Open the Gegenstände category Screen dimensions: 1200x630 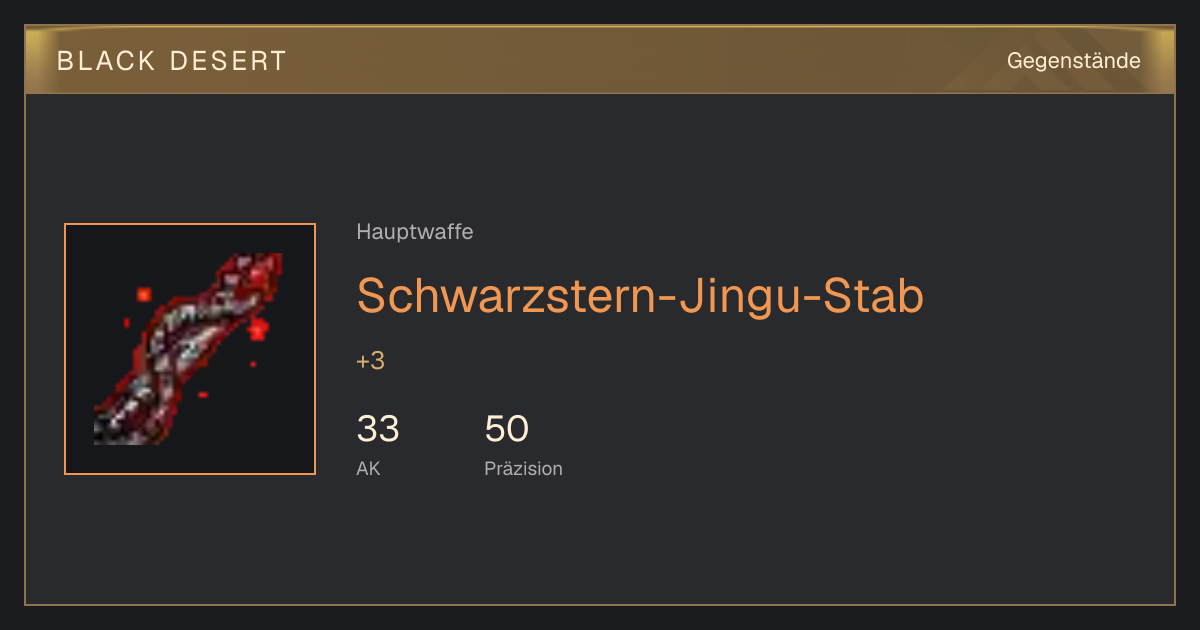point(1074,61)
